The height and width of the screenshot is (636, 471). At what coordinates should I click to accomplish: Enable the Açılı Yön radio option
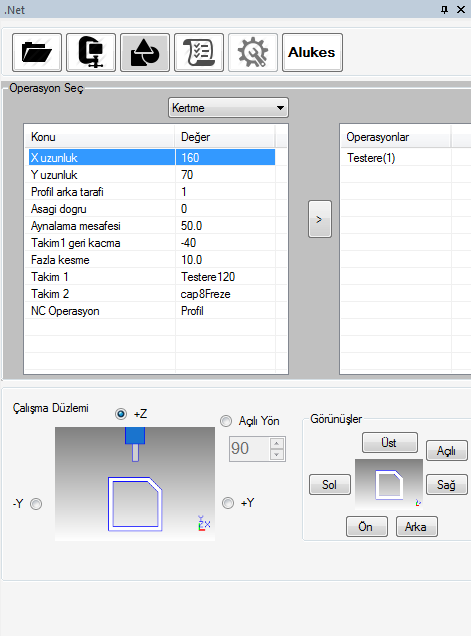226,421
